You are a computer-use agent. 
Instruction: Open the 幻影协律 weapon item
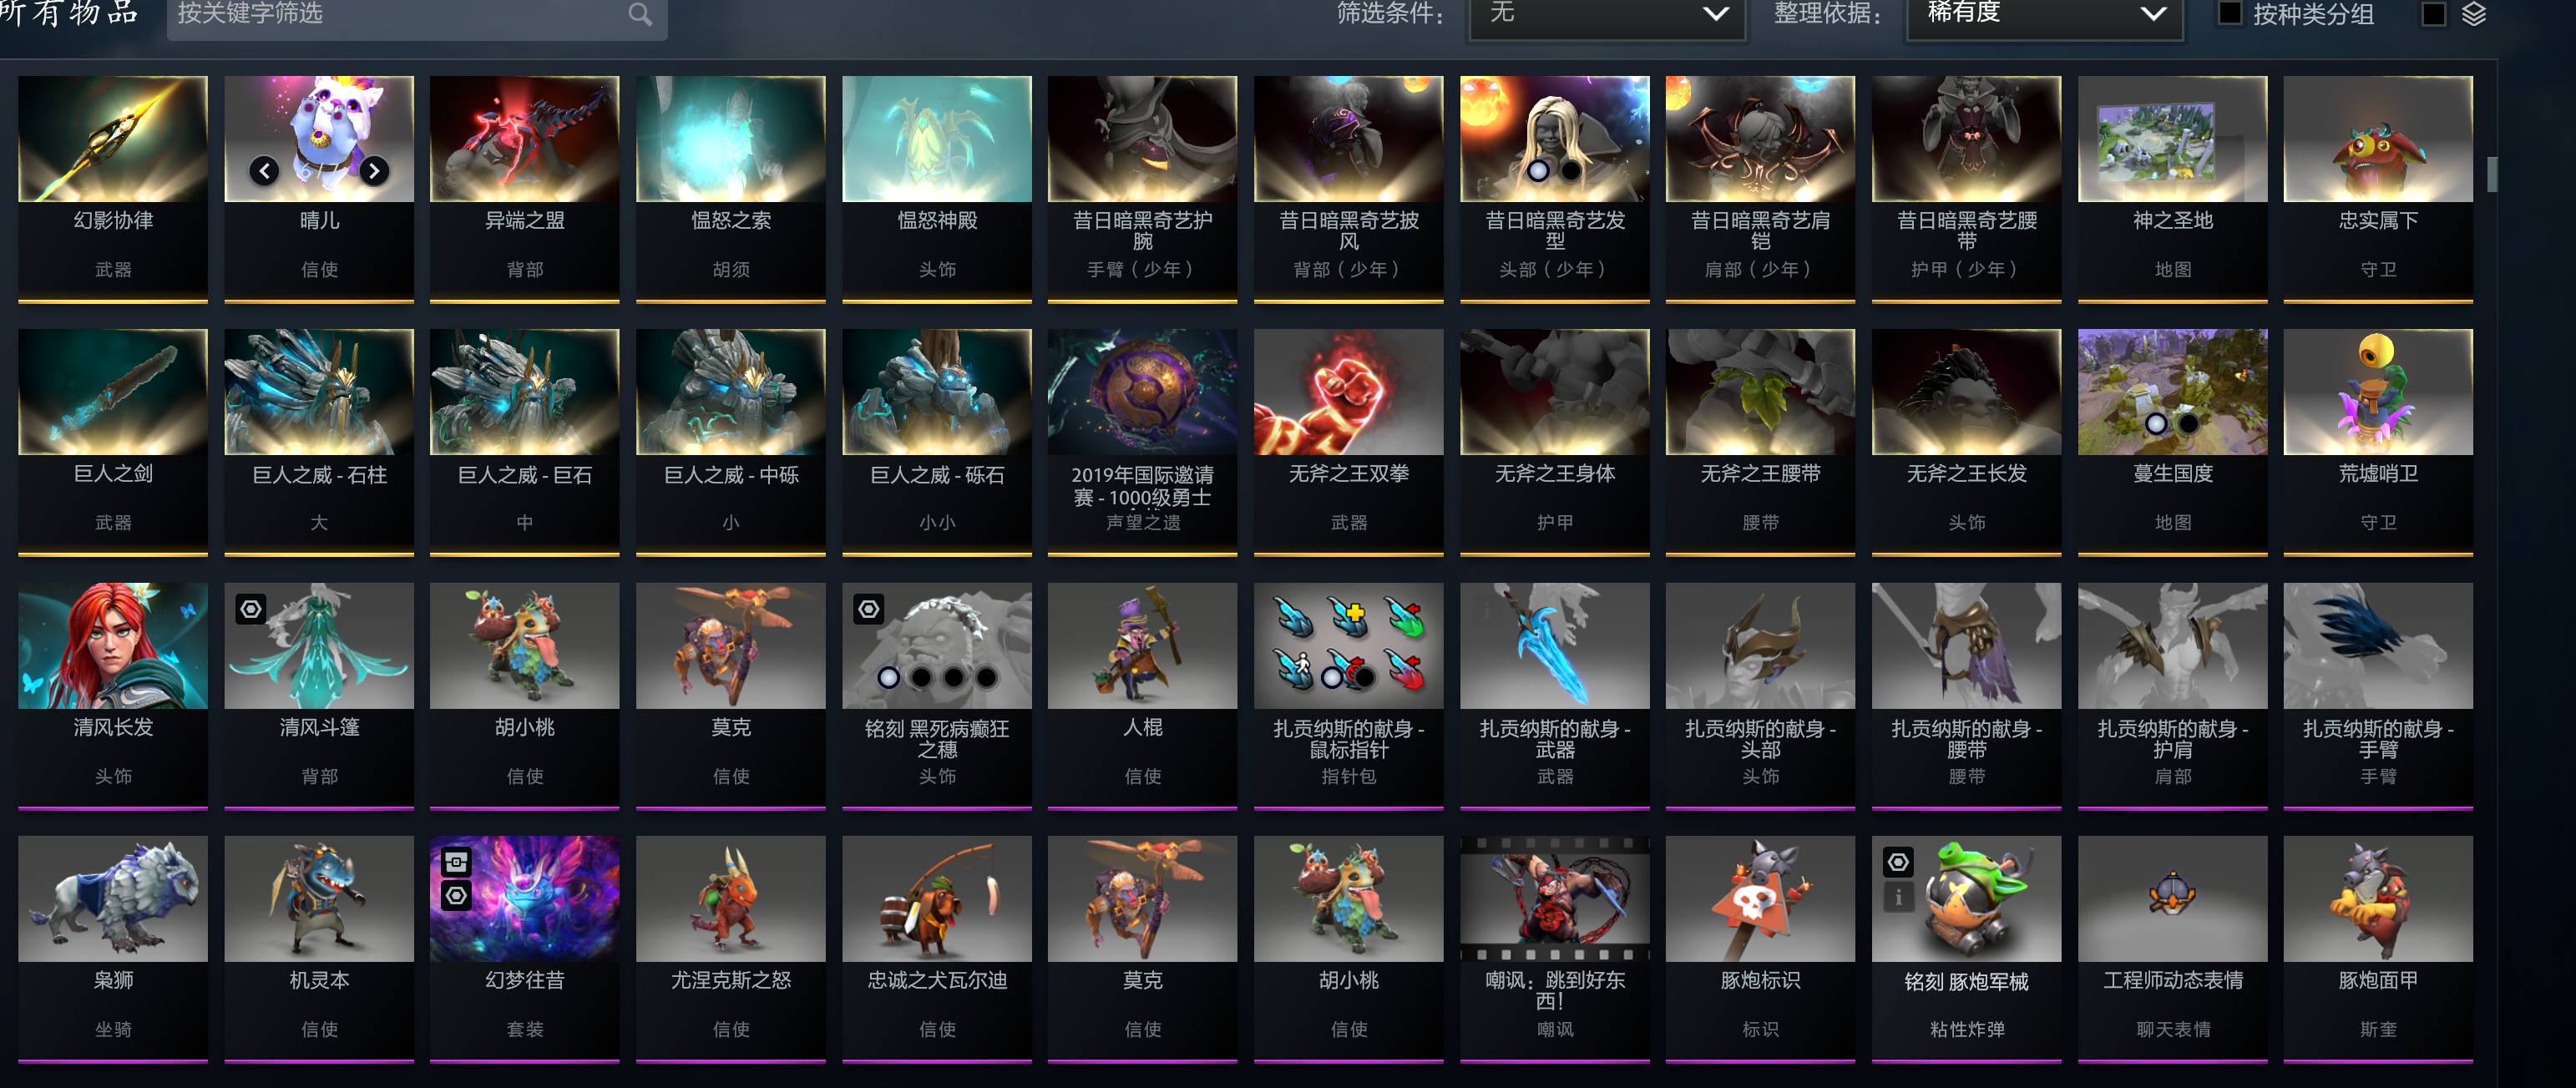113,189
